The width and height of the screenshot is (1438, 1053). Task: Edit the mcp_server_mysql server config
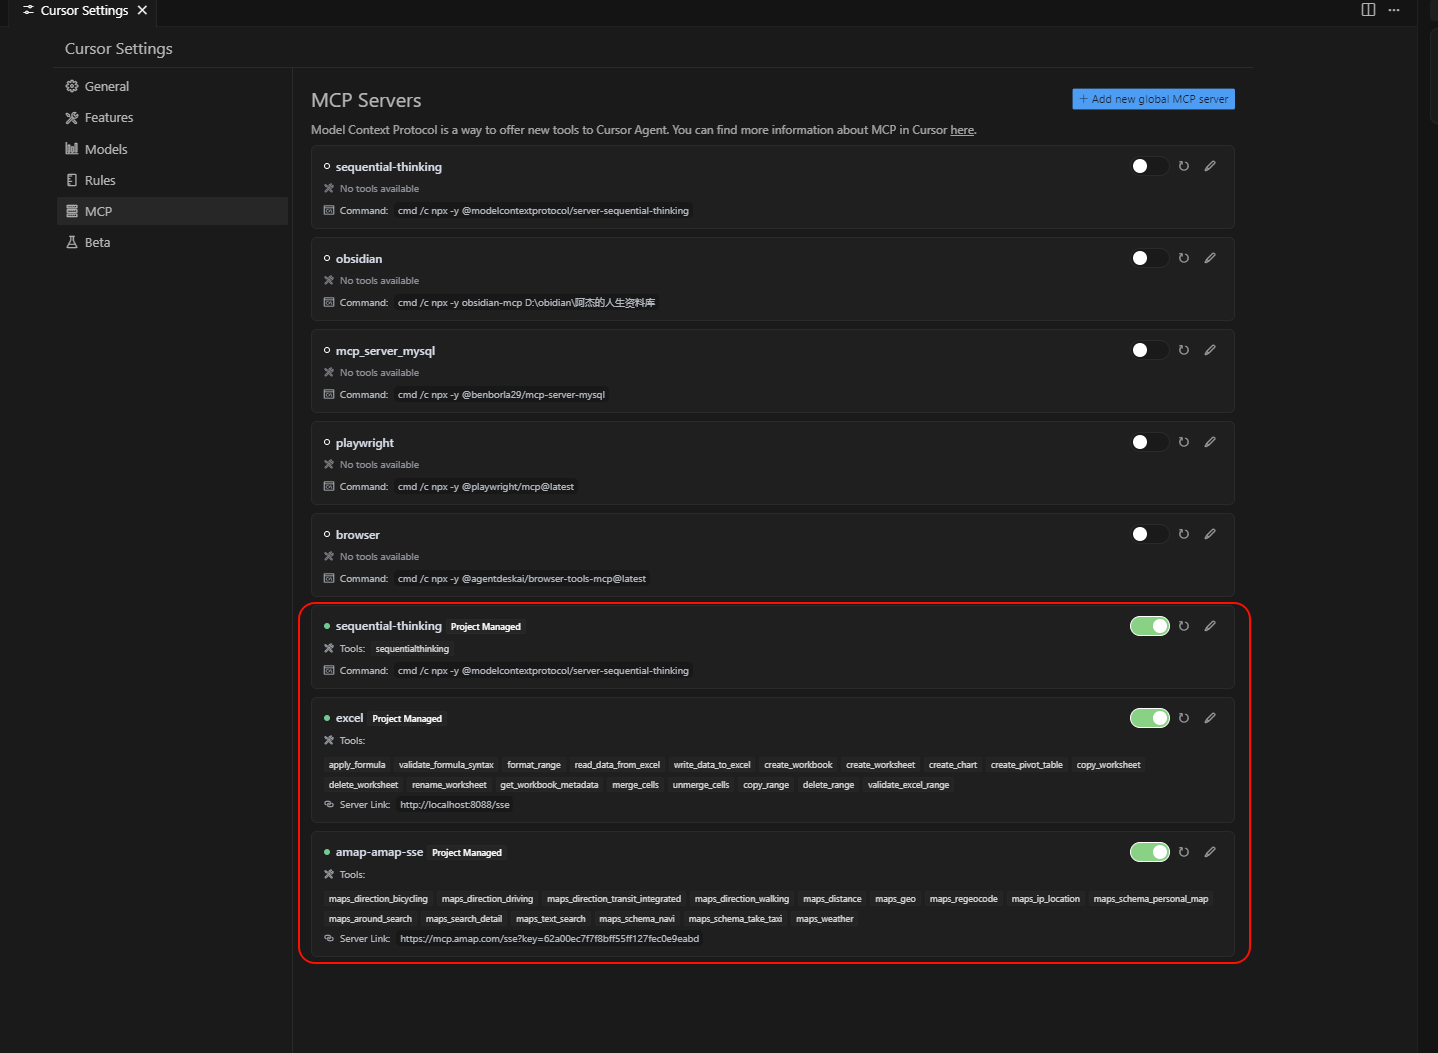tap(1210, 350)
